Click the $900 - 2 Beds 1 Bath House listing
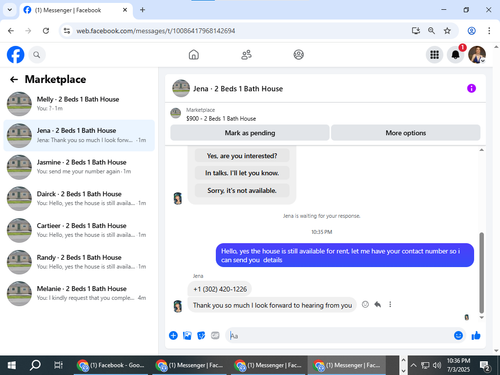This screenshot has height=375, width=500. pyautogui.click(x=221, y=118)
